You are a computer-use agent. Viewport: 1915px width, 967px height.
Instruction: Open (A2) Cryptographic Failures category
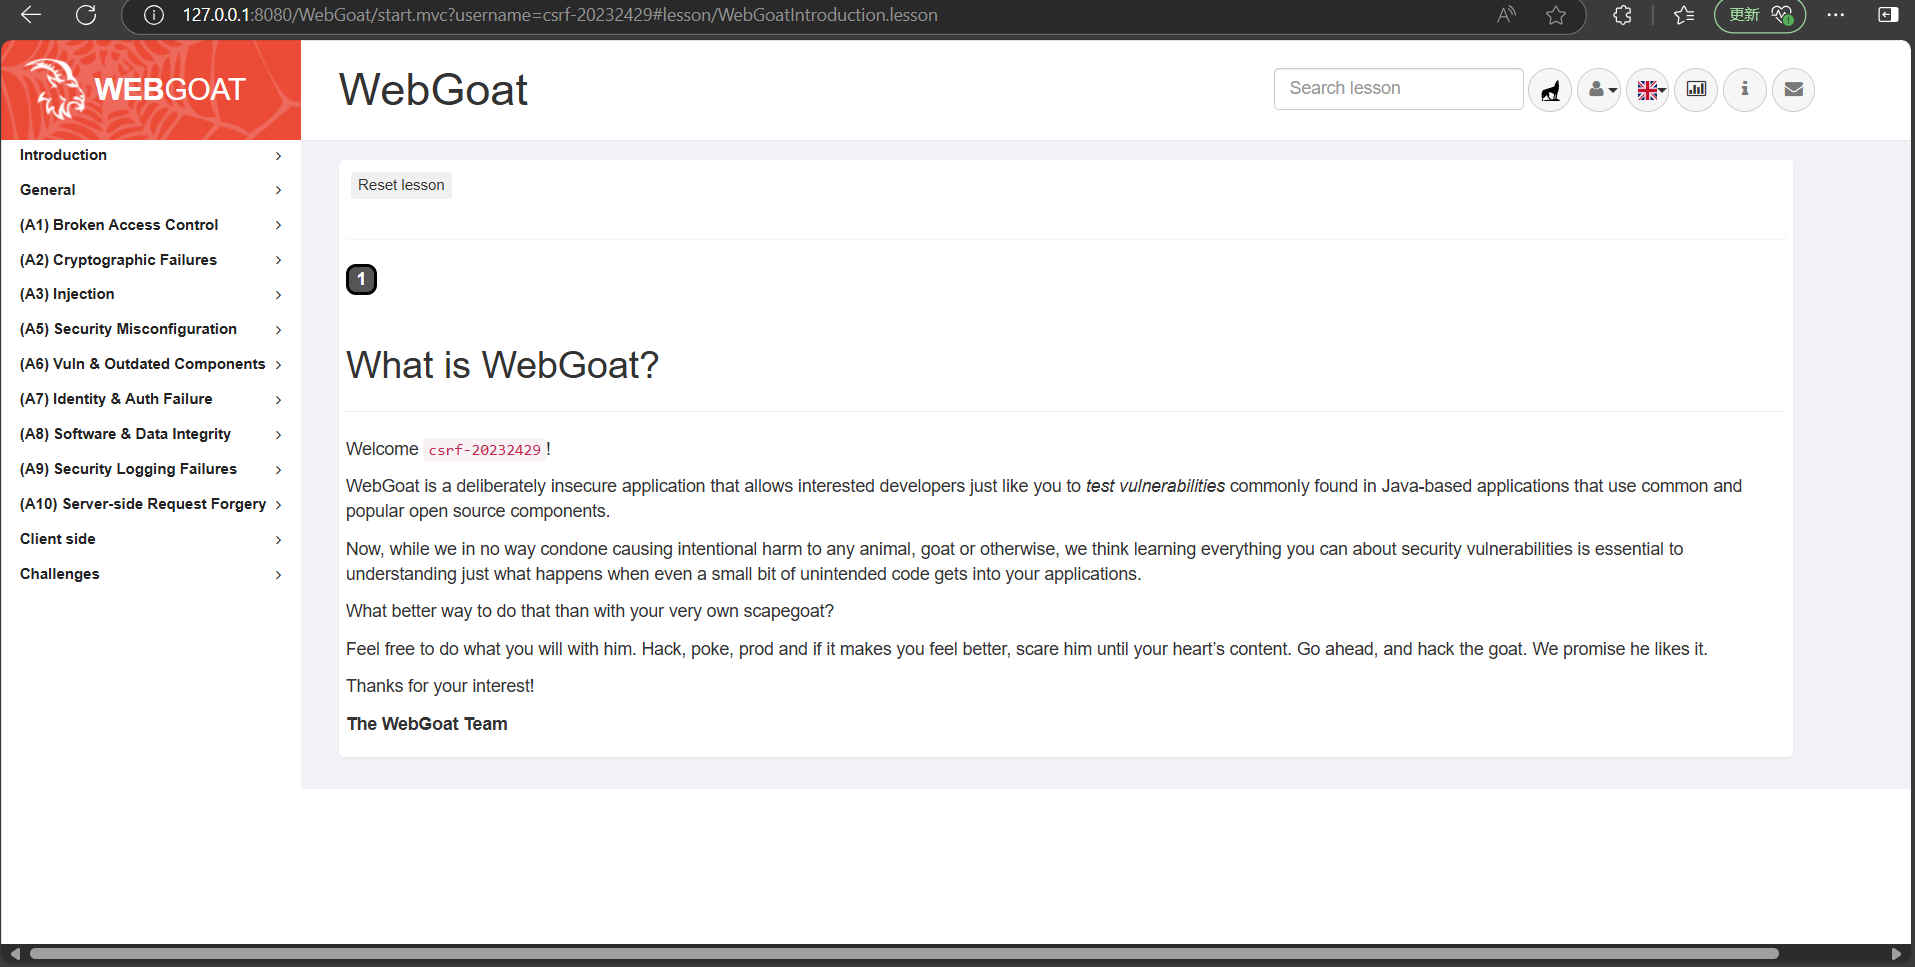click(x=150, y=260)
